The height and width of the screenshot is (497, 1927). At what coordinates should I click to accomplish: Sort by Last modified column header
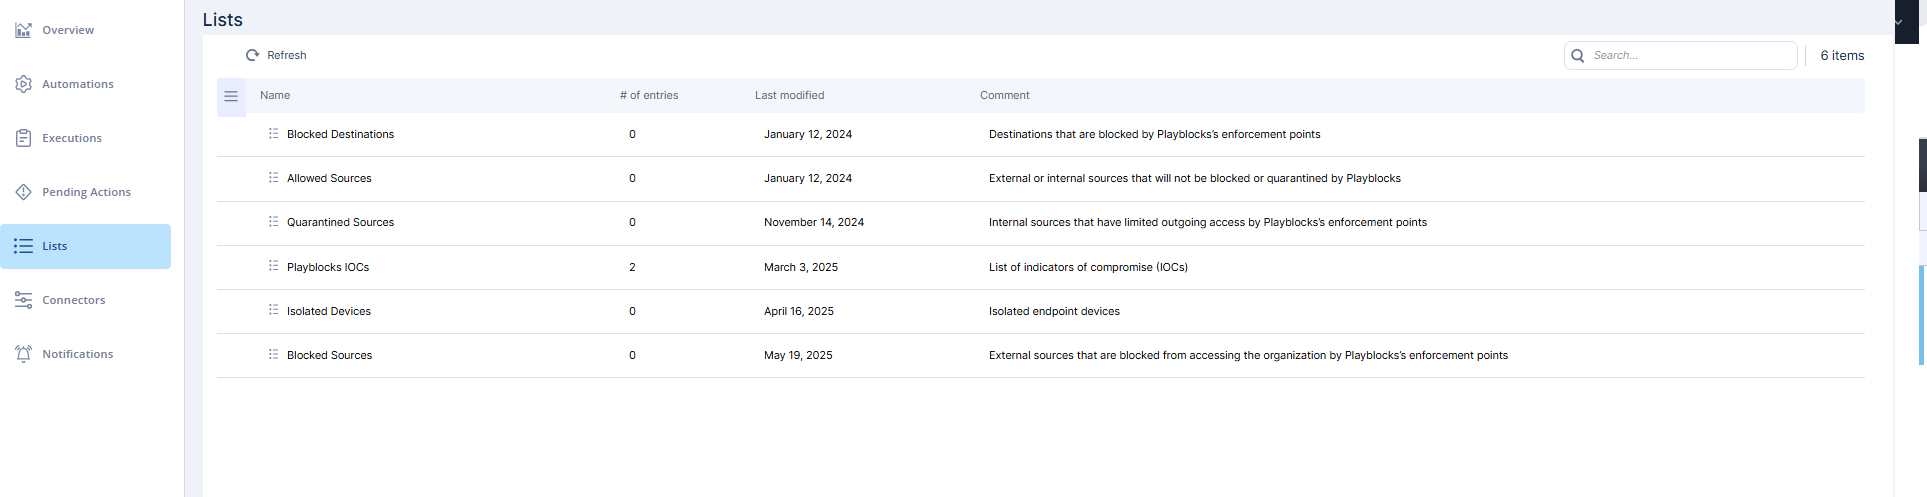point(790,95)
